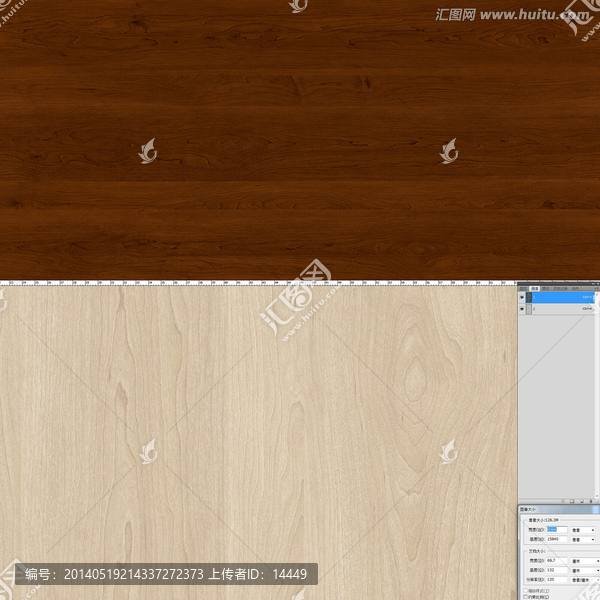This screenshot has width=600, height=600.
Task: Open pixel width unit dropdown
Action: [x=583, y=530]
